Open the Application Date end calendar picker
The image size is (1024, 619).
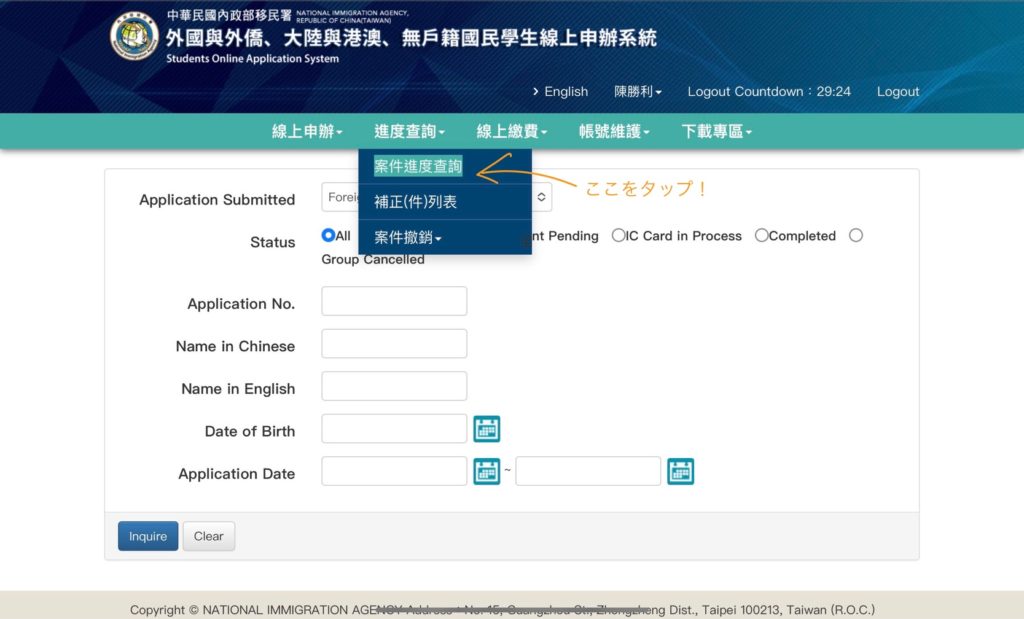[x=681, y=470]
